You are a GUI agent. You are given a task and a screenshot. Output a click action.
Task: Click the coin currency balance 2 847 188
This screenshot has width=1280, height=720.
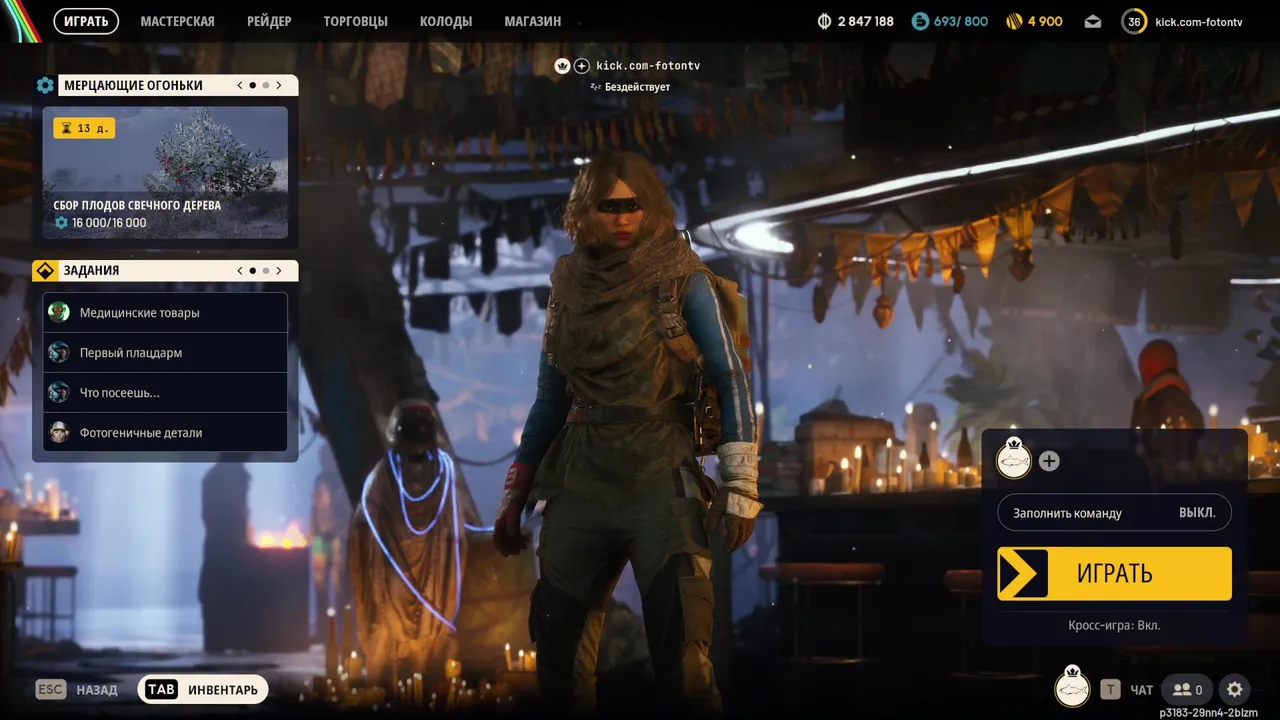point(855,21)
